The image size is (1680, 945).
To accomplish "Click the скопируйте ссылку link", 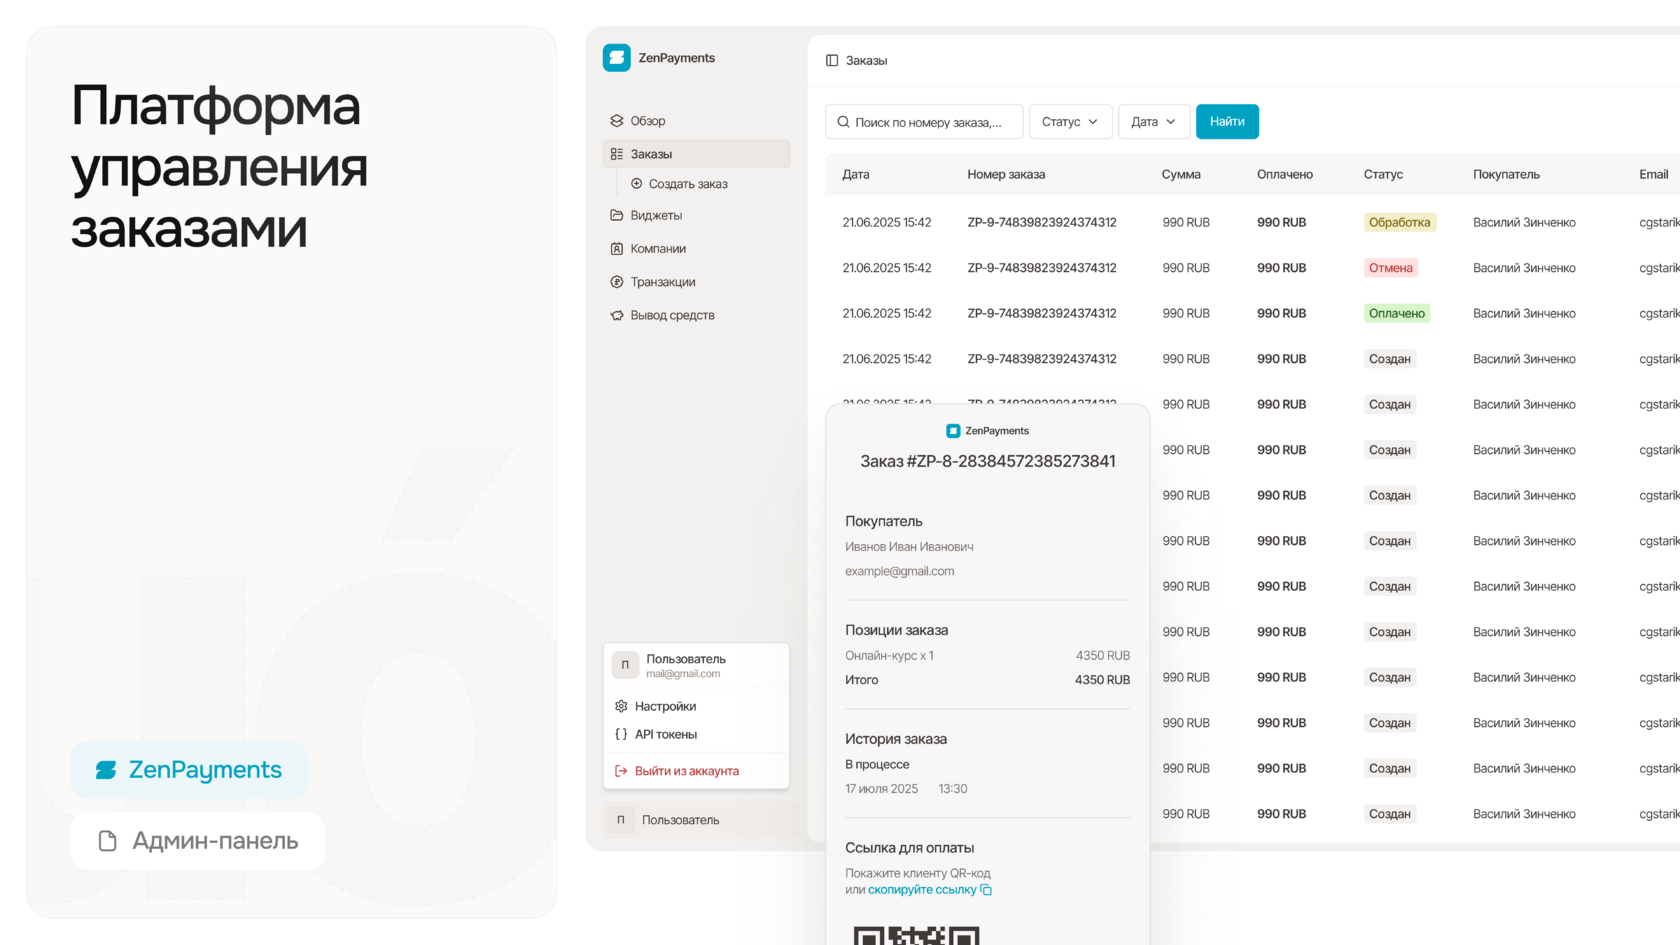I will [x=922, y=890].
